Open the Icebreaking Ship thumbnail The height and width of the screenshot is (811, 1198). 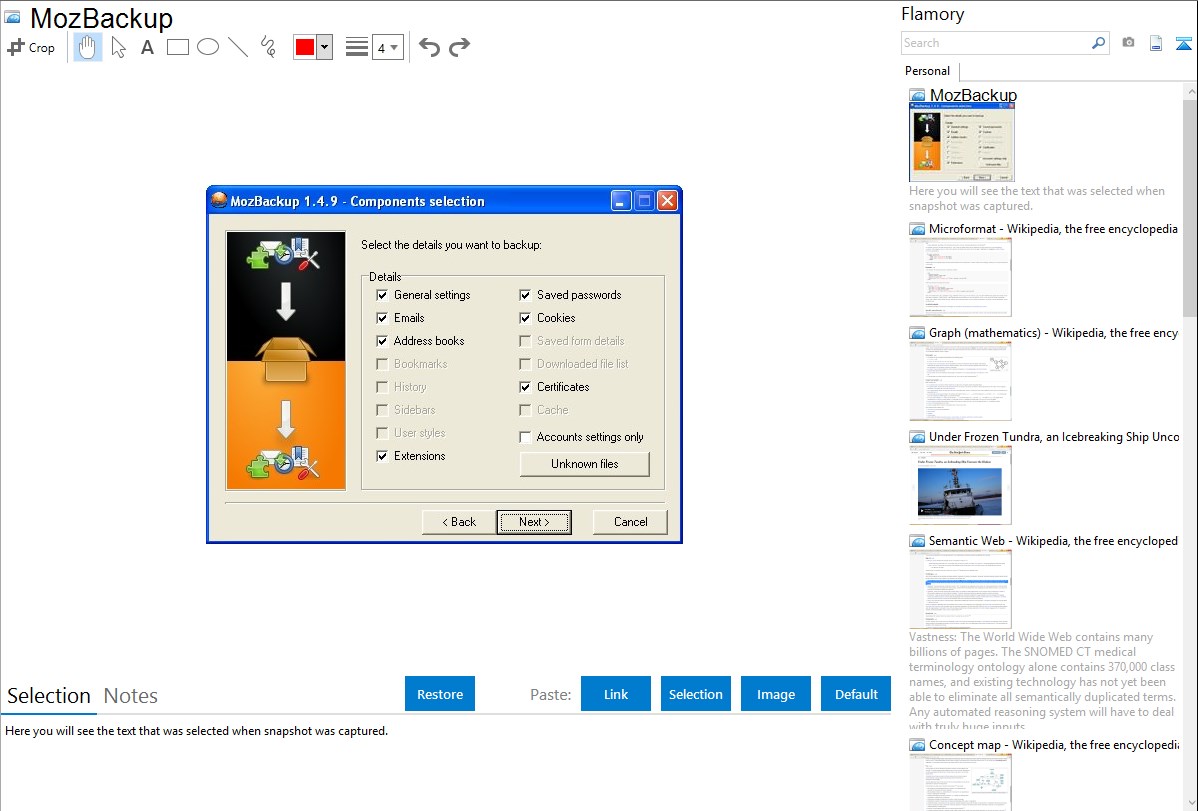pos(960,485)
